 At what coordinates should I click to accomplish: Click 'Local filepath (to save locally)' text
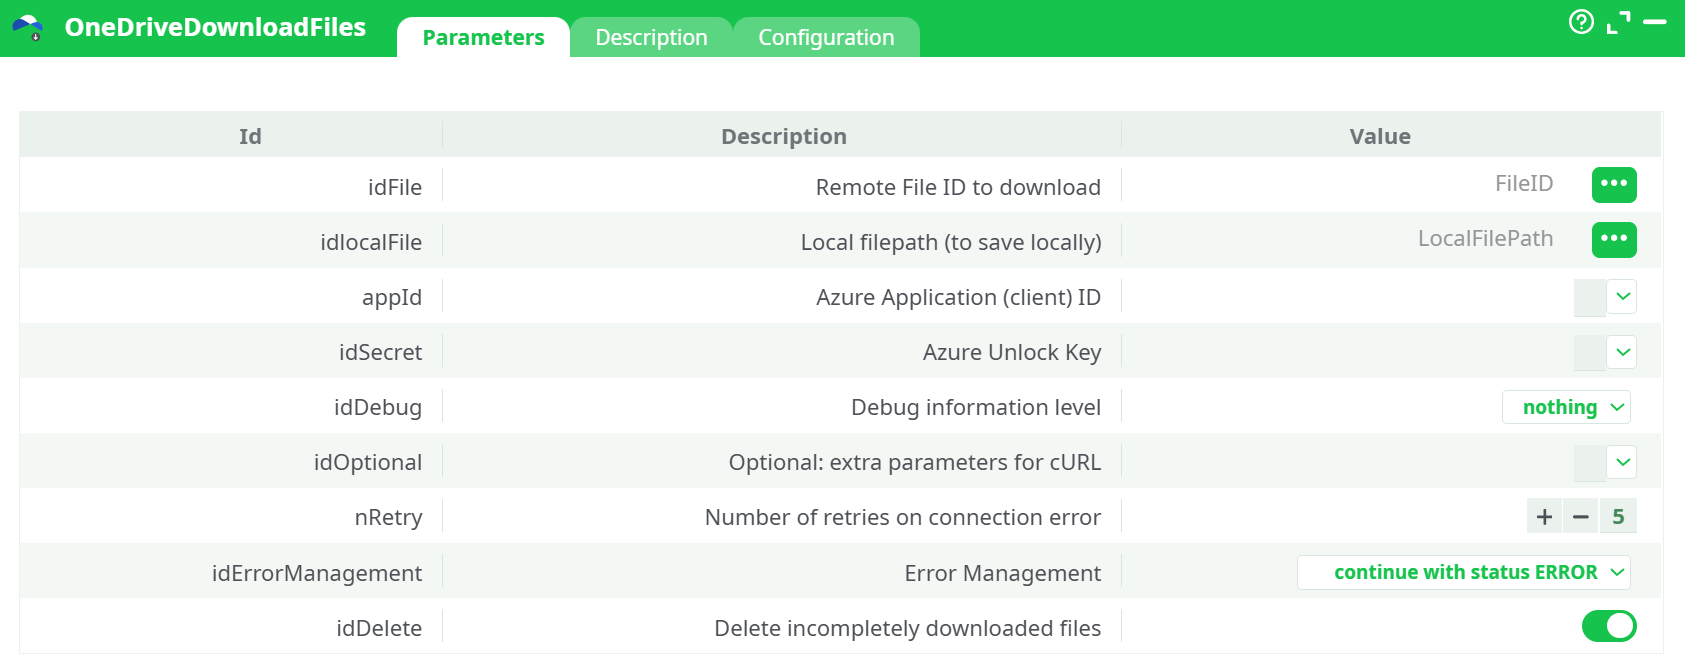tap(951, 243)
